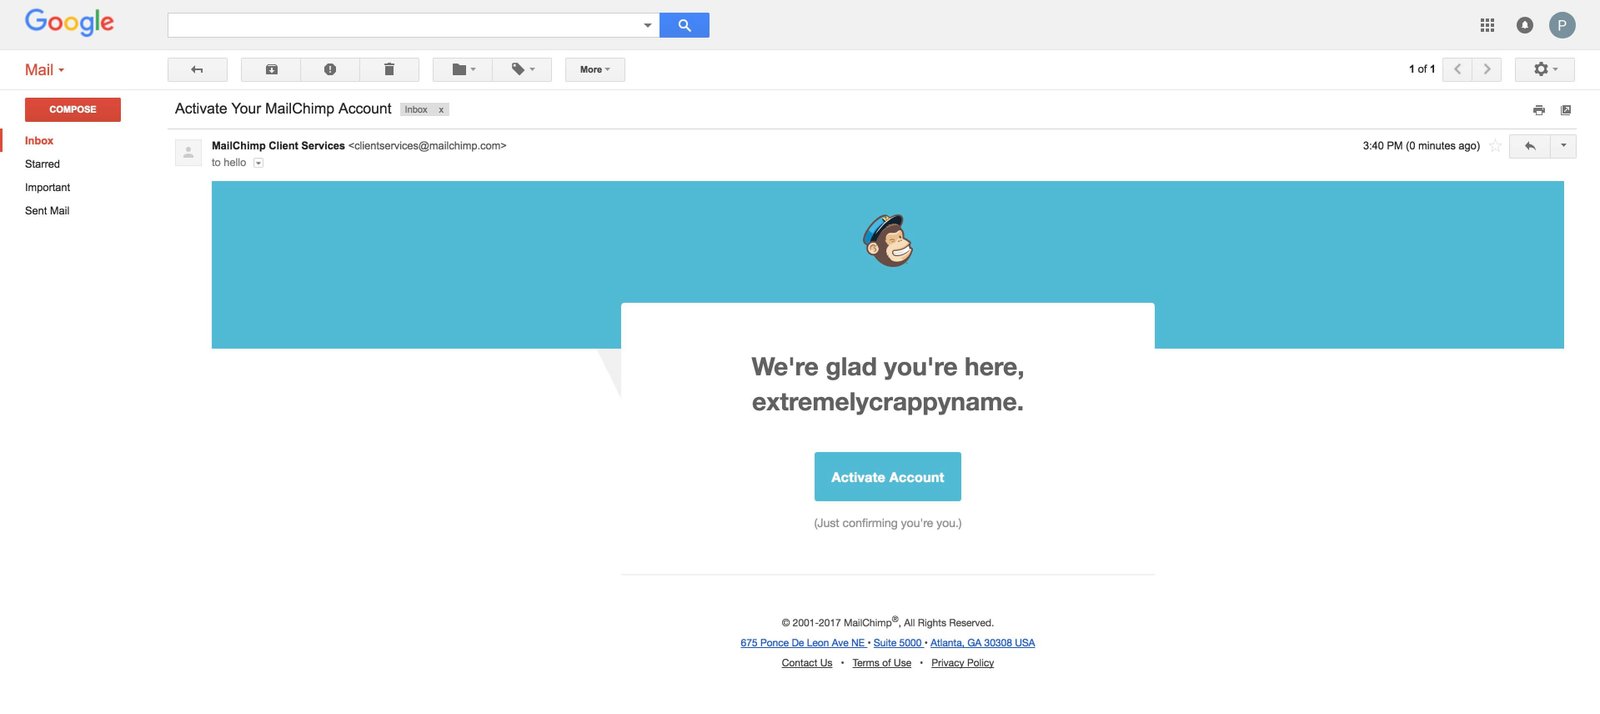The image size is (1600, 714).
Task: Open the Terms of Use link
Action: [882, 663]
